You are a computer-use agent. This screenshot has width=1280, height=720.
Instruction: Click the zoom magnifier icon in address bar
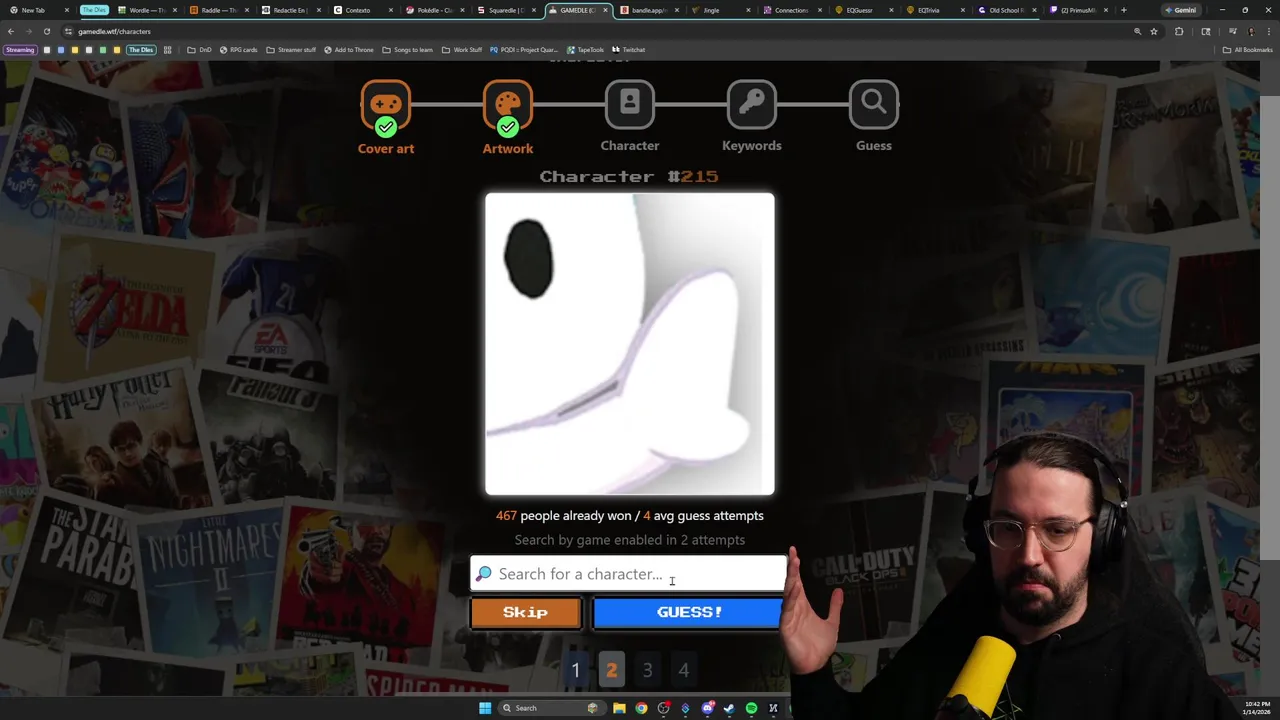point(1137,31)
